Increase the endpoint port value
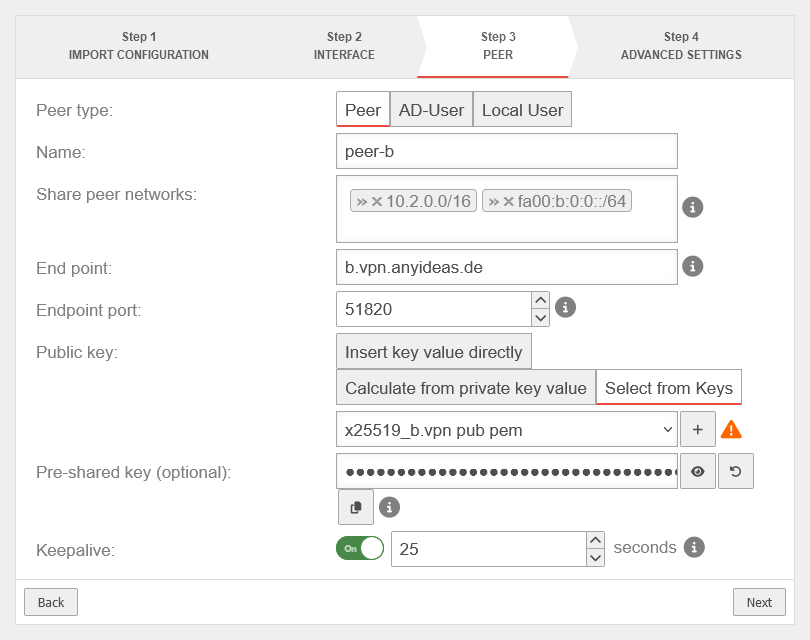Screen dimensions: 810x640 click(x=540, y=300)
